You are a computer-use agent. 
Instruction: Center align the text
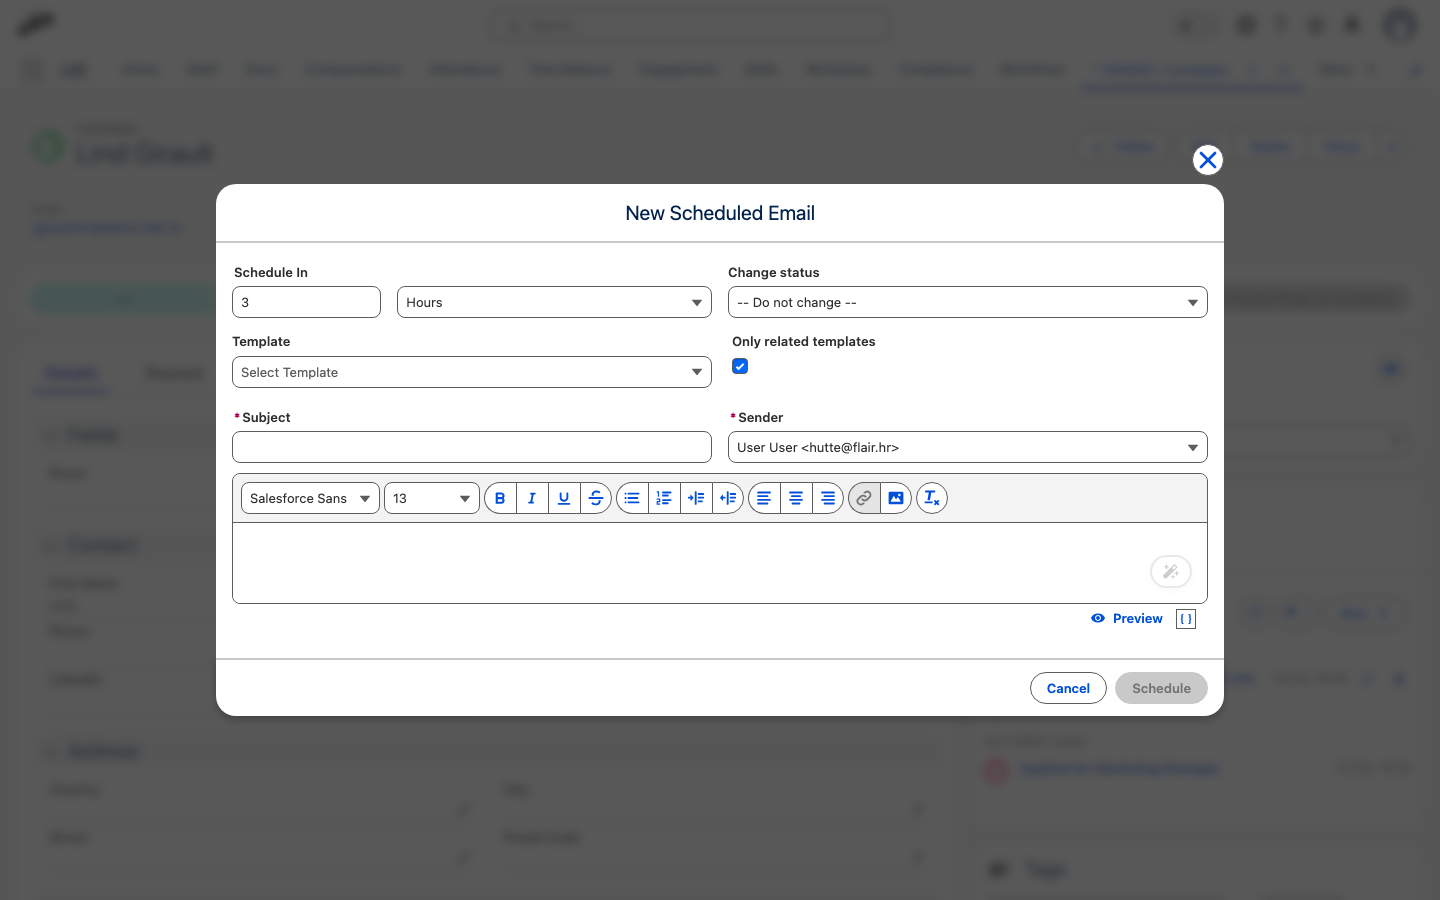[x=796, y=498]
